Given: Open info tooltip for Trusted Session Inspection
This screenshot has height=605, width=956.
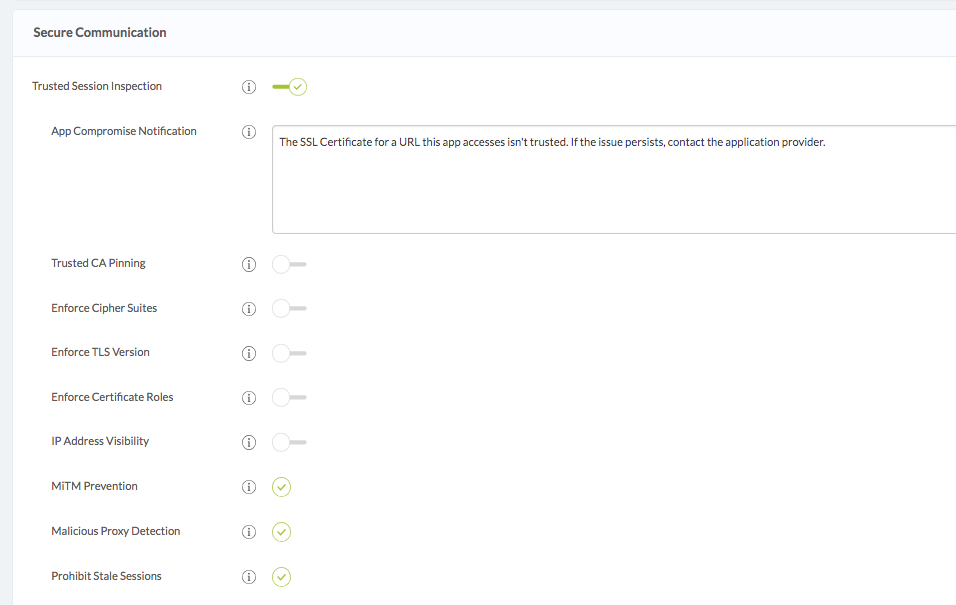Looking at the screenshot, I should point(248,87).
